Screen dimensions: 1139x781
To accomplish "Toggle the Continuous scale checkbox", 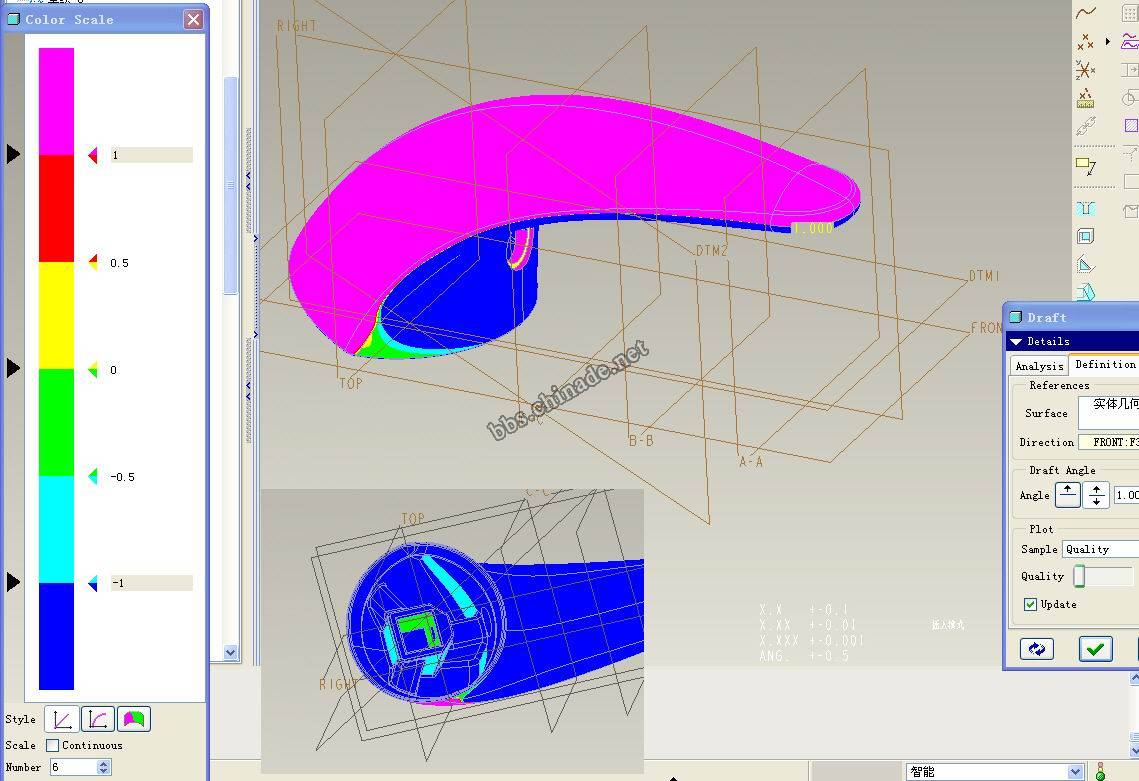I will pyautogui.click(x=52, y=745).
